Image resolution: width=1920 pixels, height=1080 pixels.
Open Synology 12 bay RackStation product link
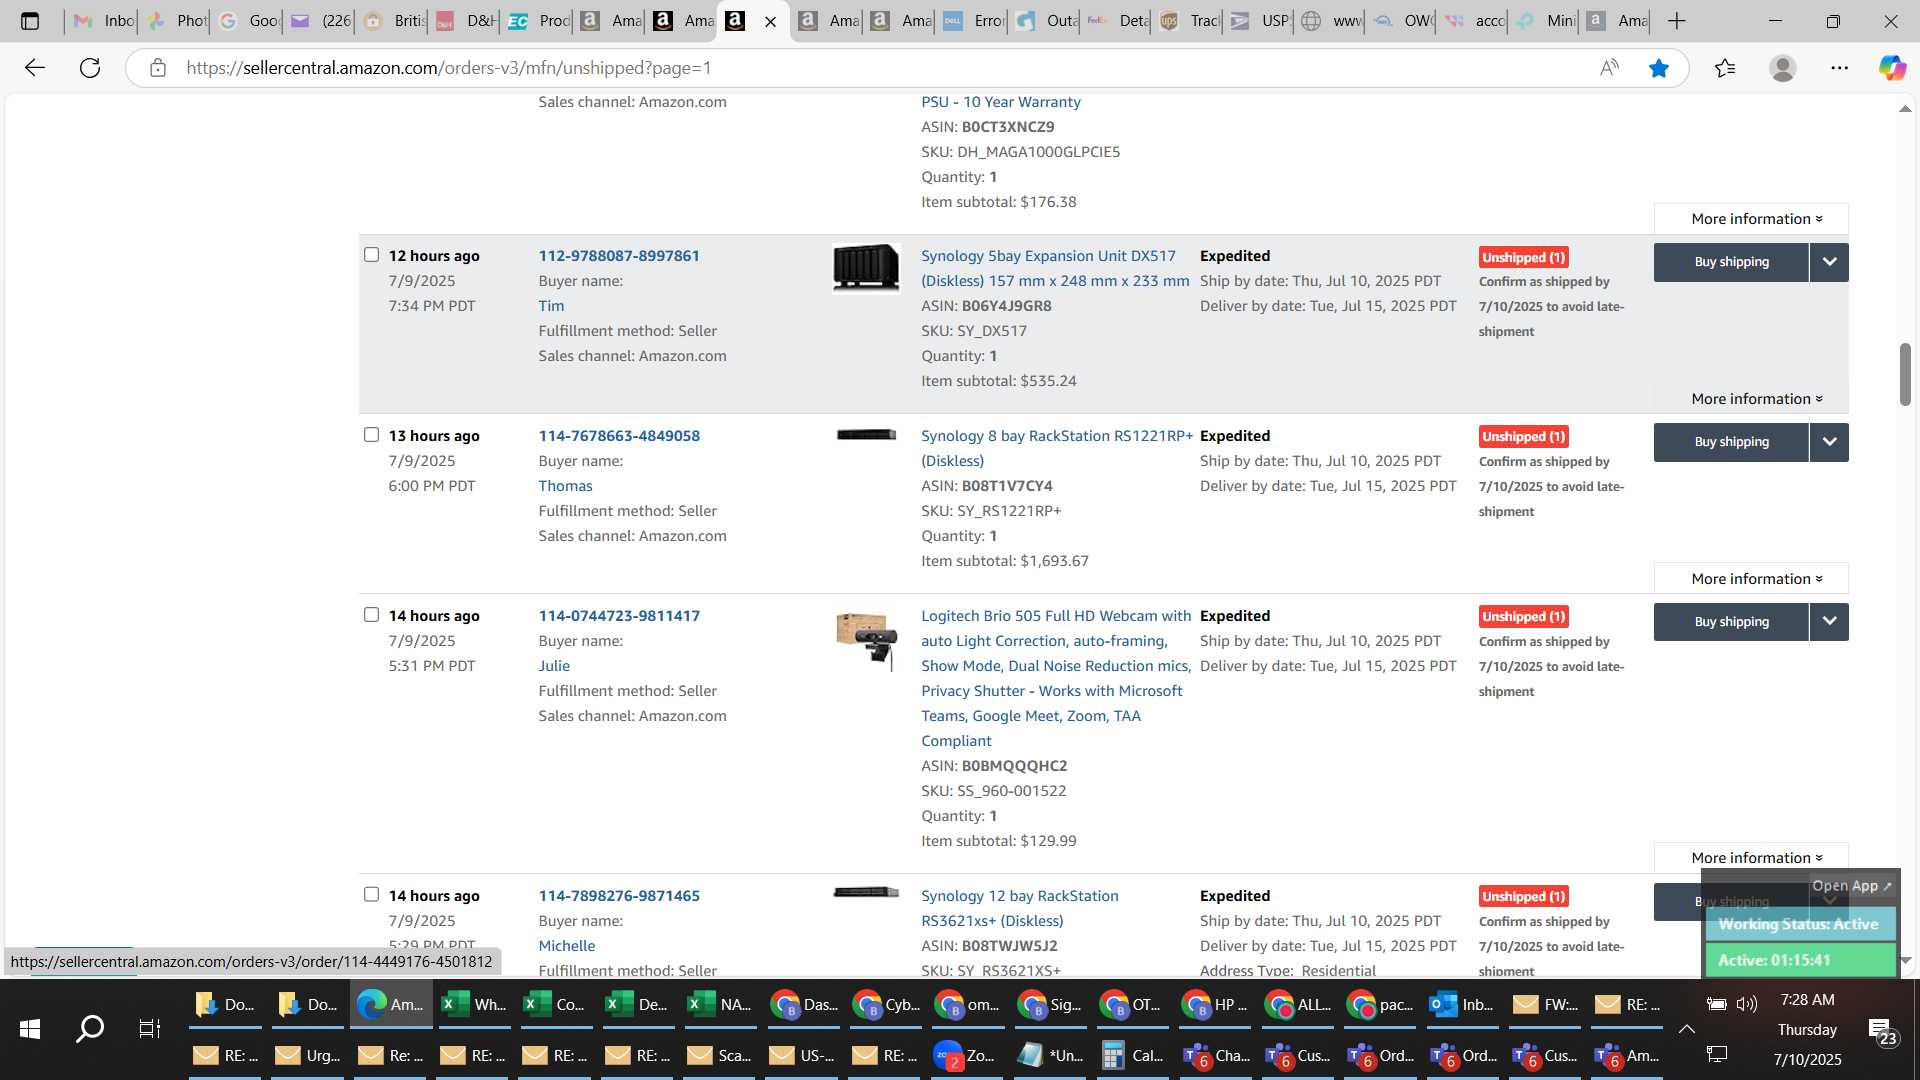coord(1020,908)
